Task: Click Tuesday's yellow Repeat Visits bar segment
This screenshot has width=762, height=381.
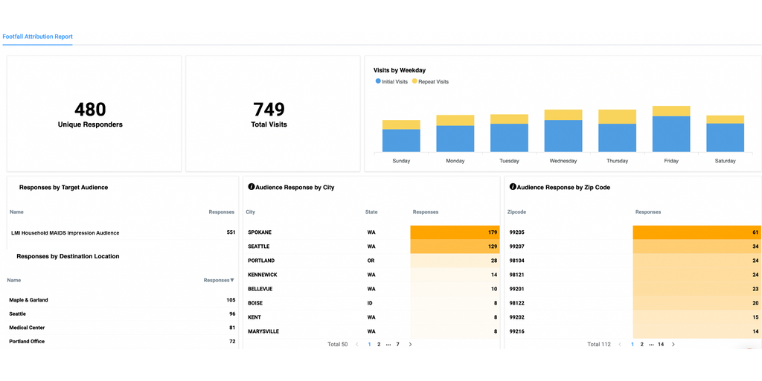Action: [x=509, y=119]
